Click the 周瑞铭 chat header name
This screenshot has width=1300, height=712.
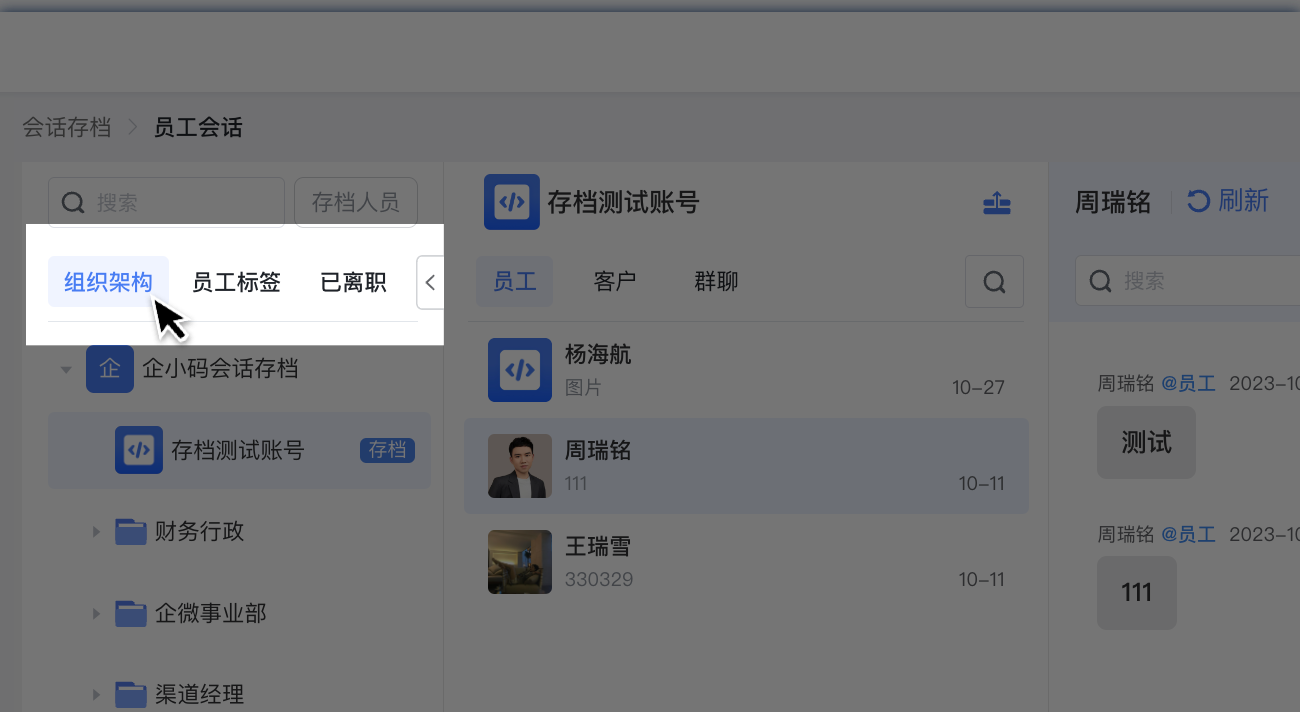point(1114,202)
